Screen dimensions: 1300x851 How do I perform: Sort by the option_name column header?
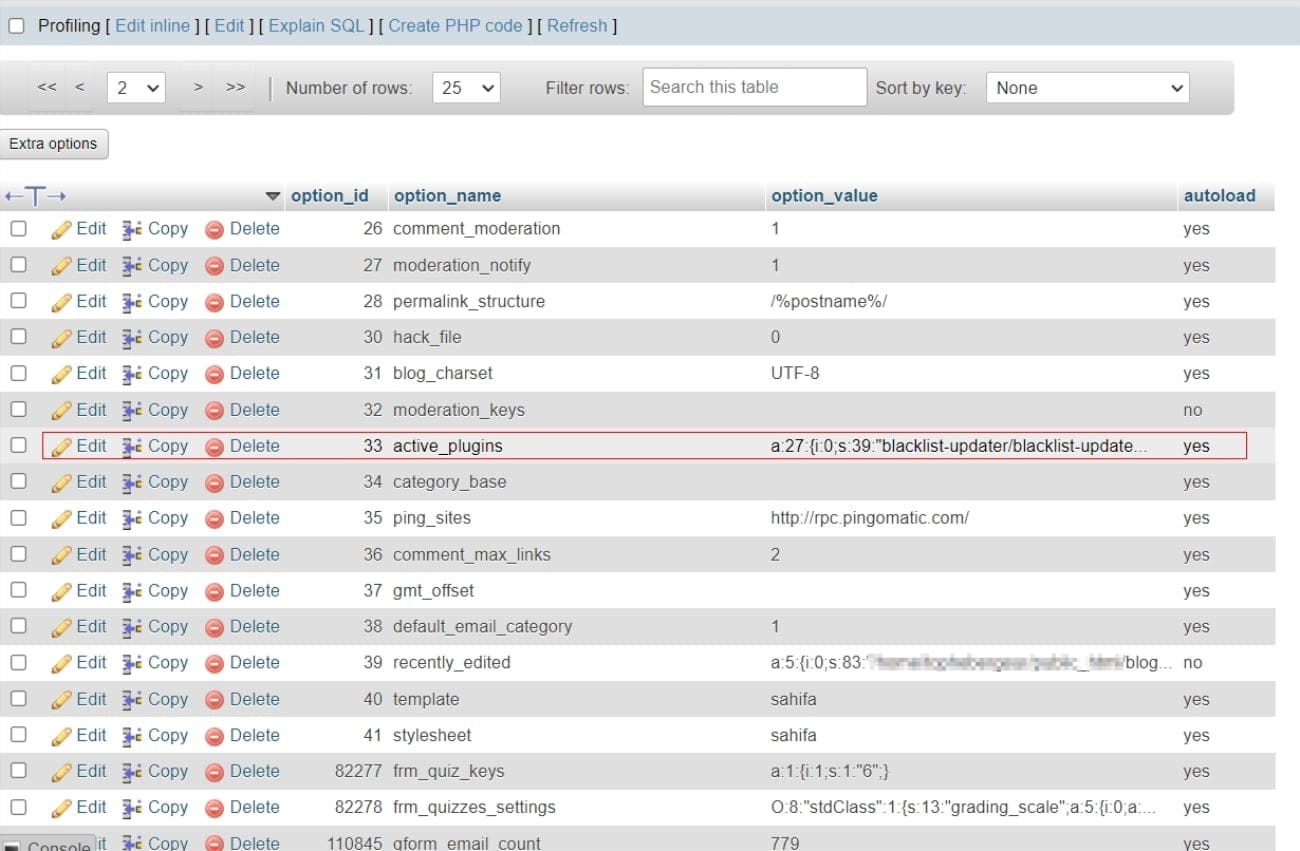447,196
